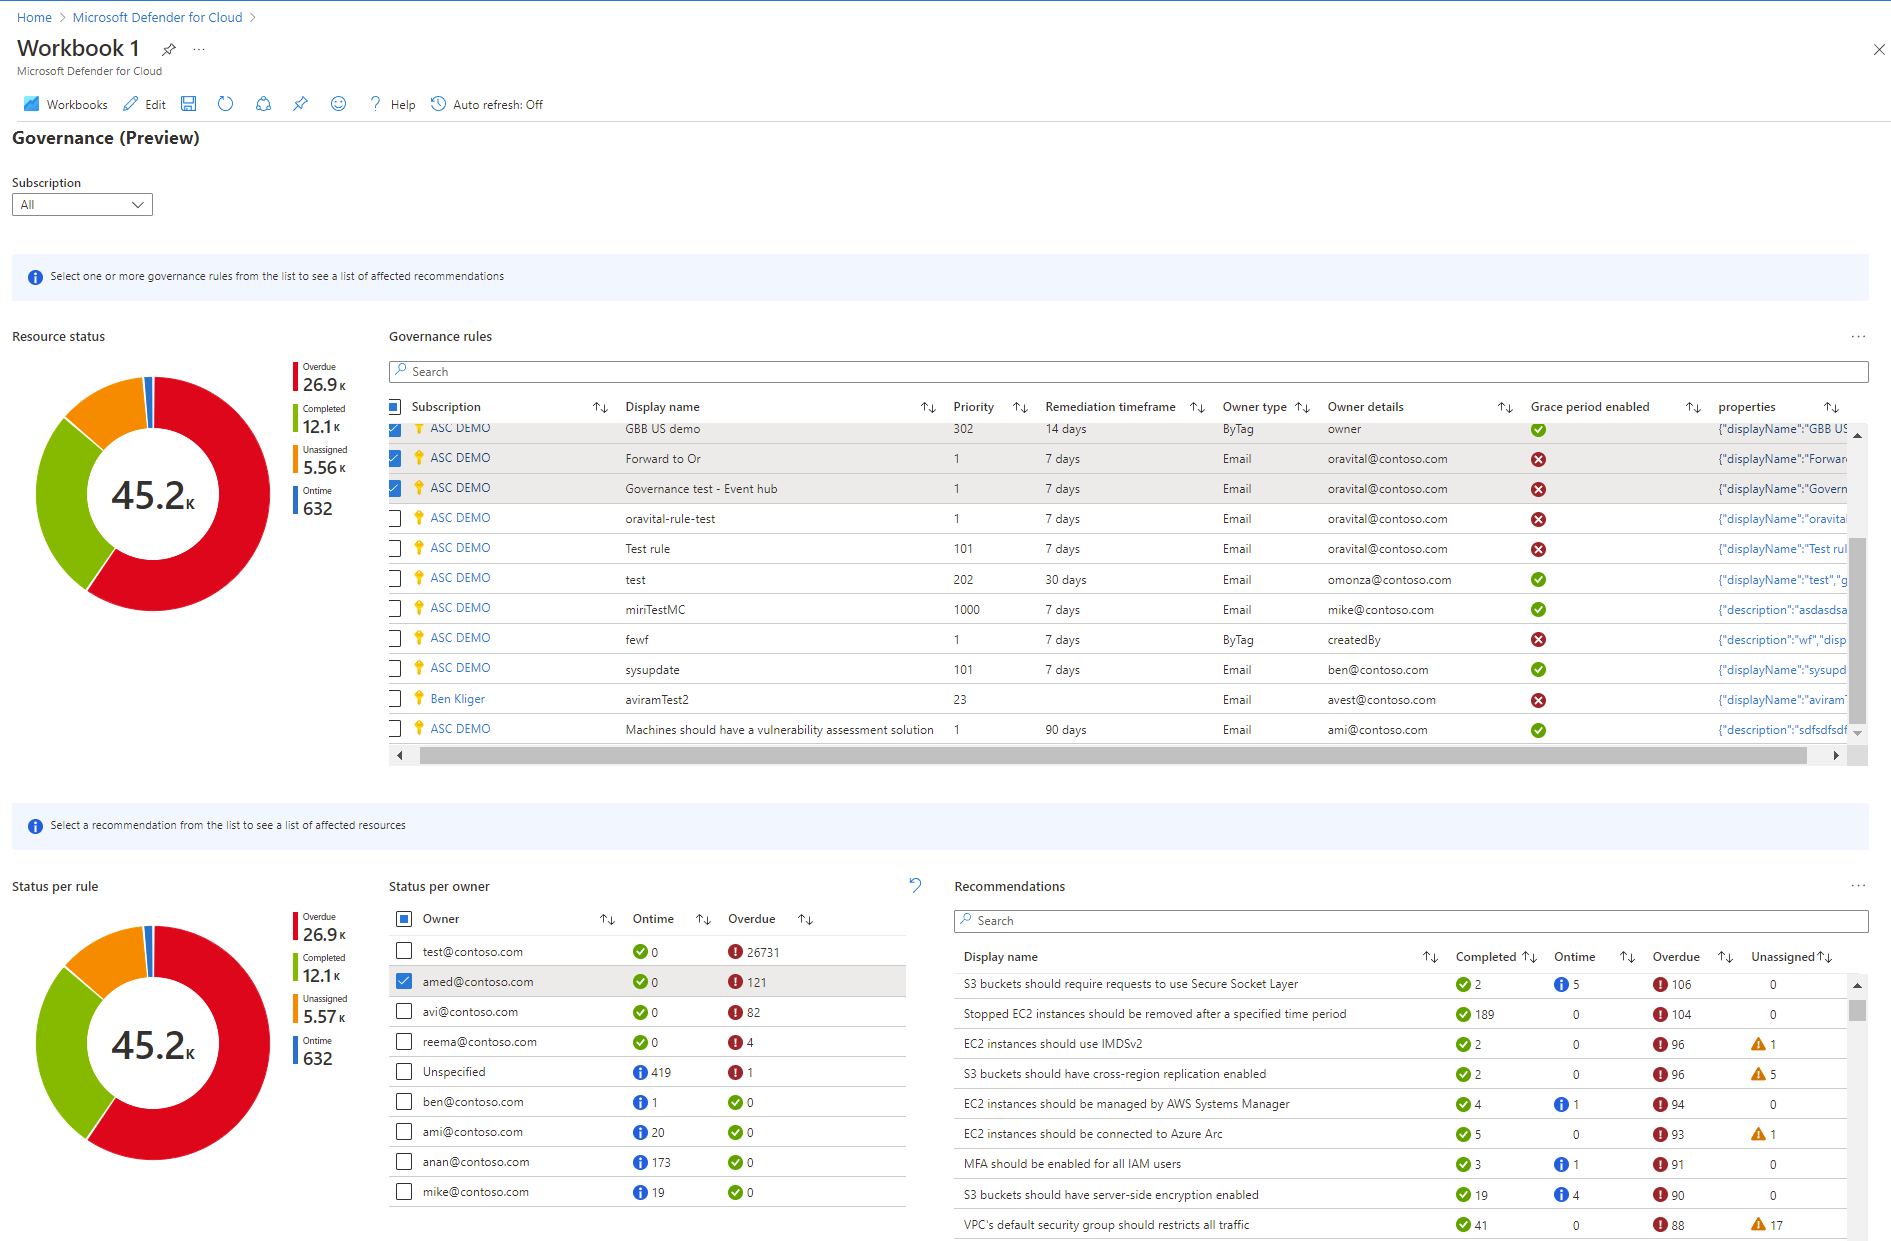Screen dimensions: 1891x1241
Task: Uncheck the amed@contoso.com owner checkbox
Action: (404, 982)
